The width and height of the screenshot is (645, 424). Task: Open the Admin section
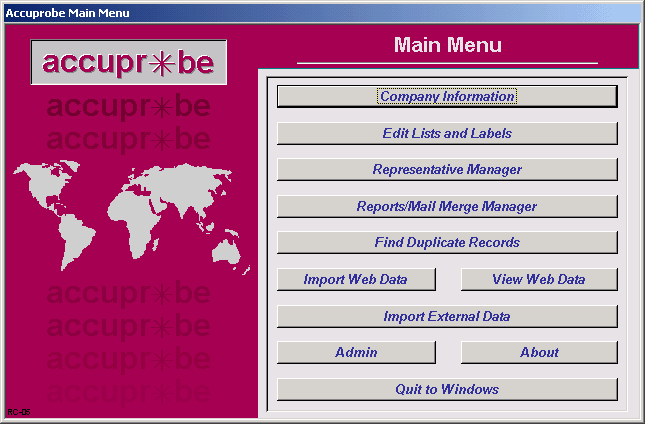pos(356,352)
